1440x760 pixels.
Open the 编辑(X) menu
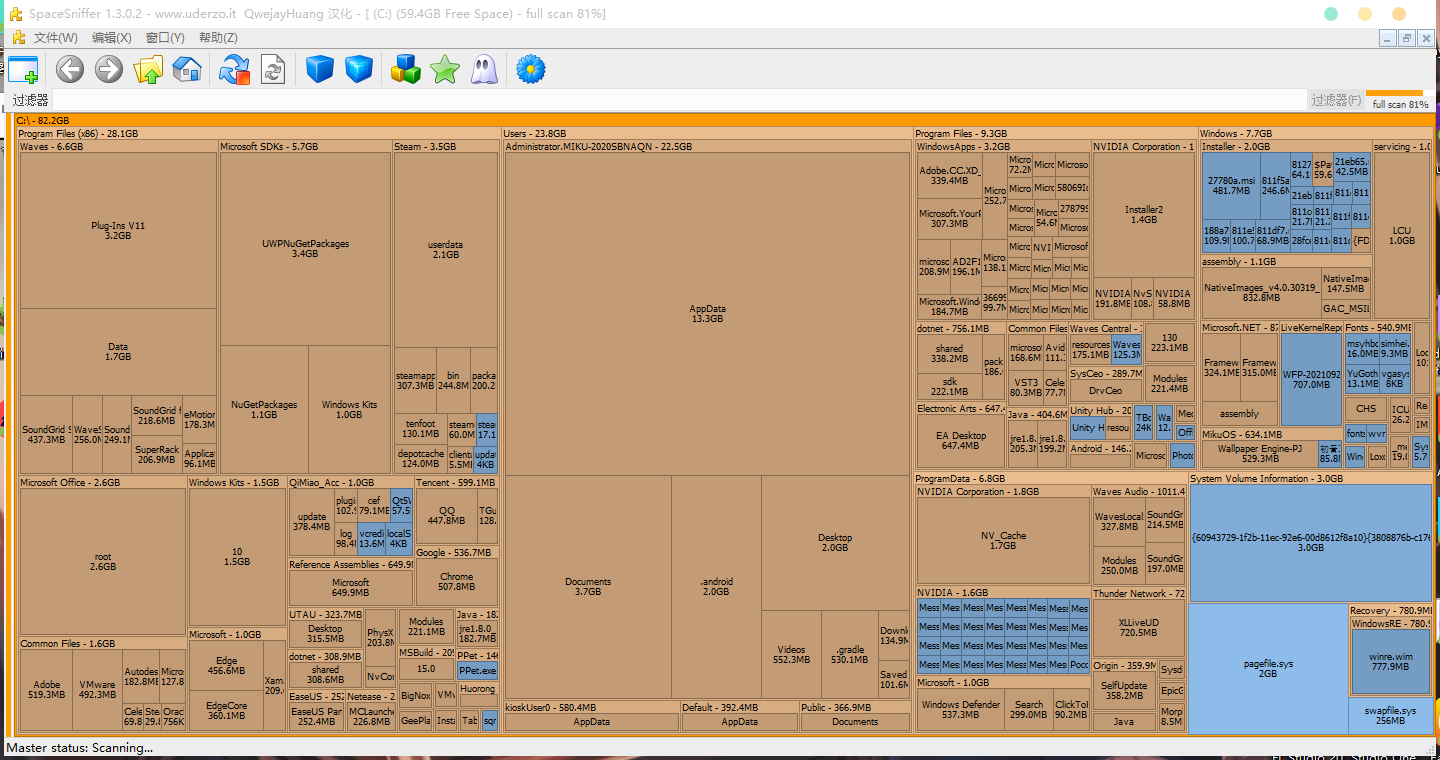pos(111,38)
